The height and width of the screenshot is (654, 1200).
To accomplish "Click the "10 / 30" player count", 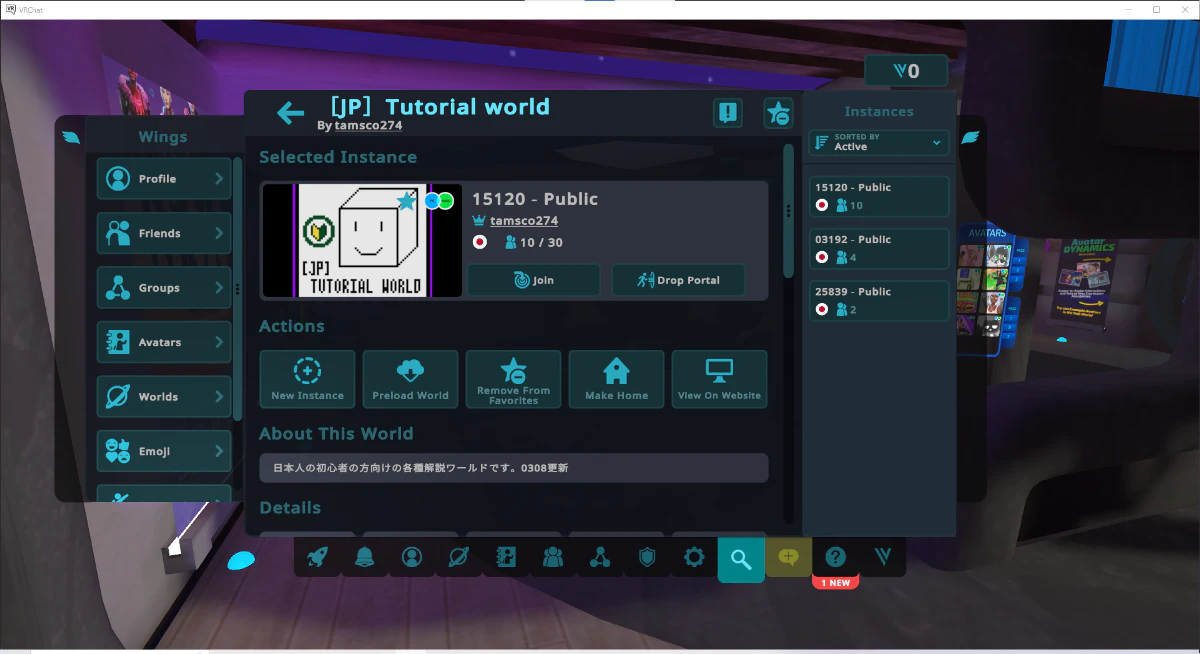I will pyautogui.click(x=541, y=243).
